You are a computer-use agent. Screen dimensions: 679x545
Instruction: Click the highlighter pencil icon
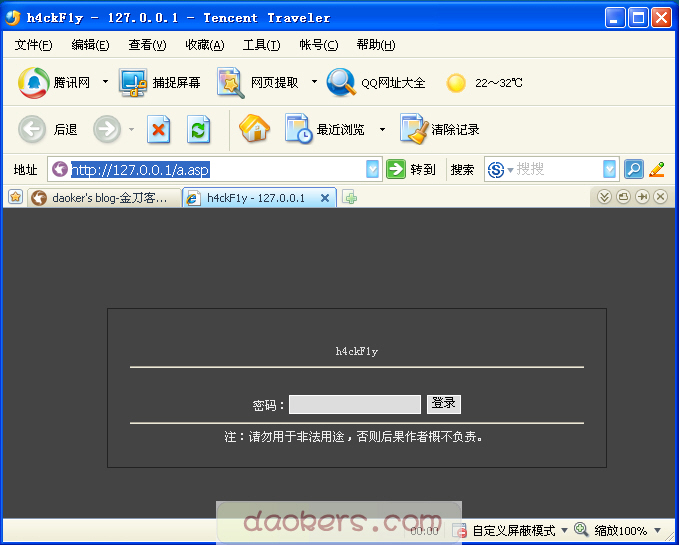[657, 169]
